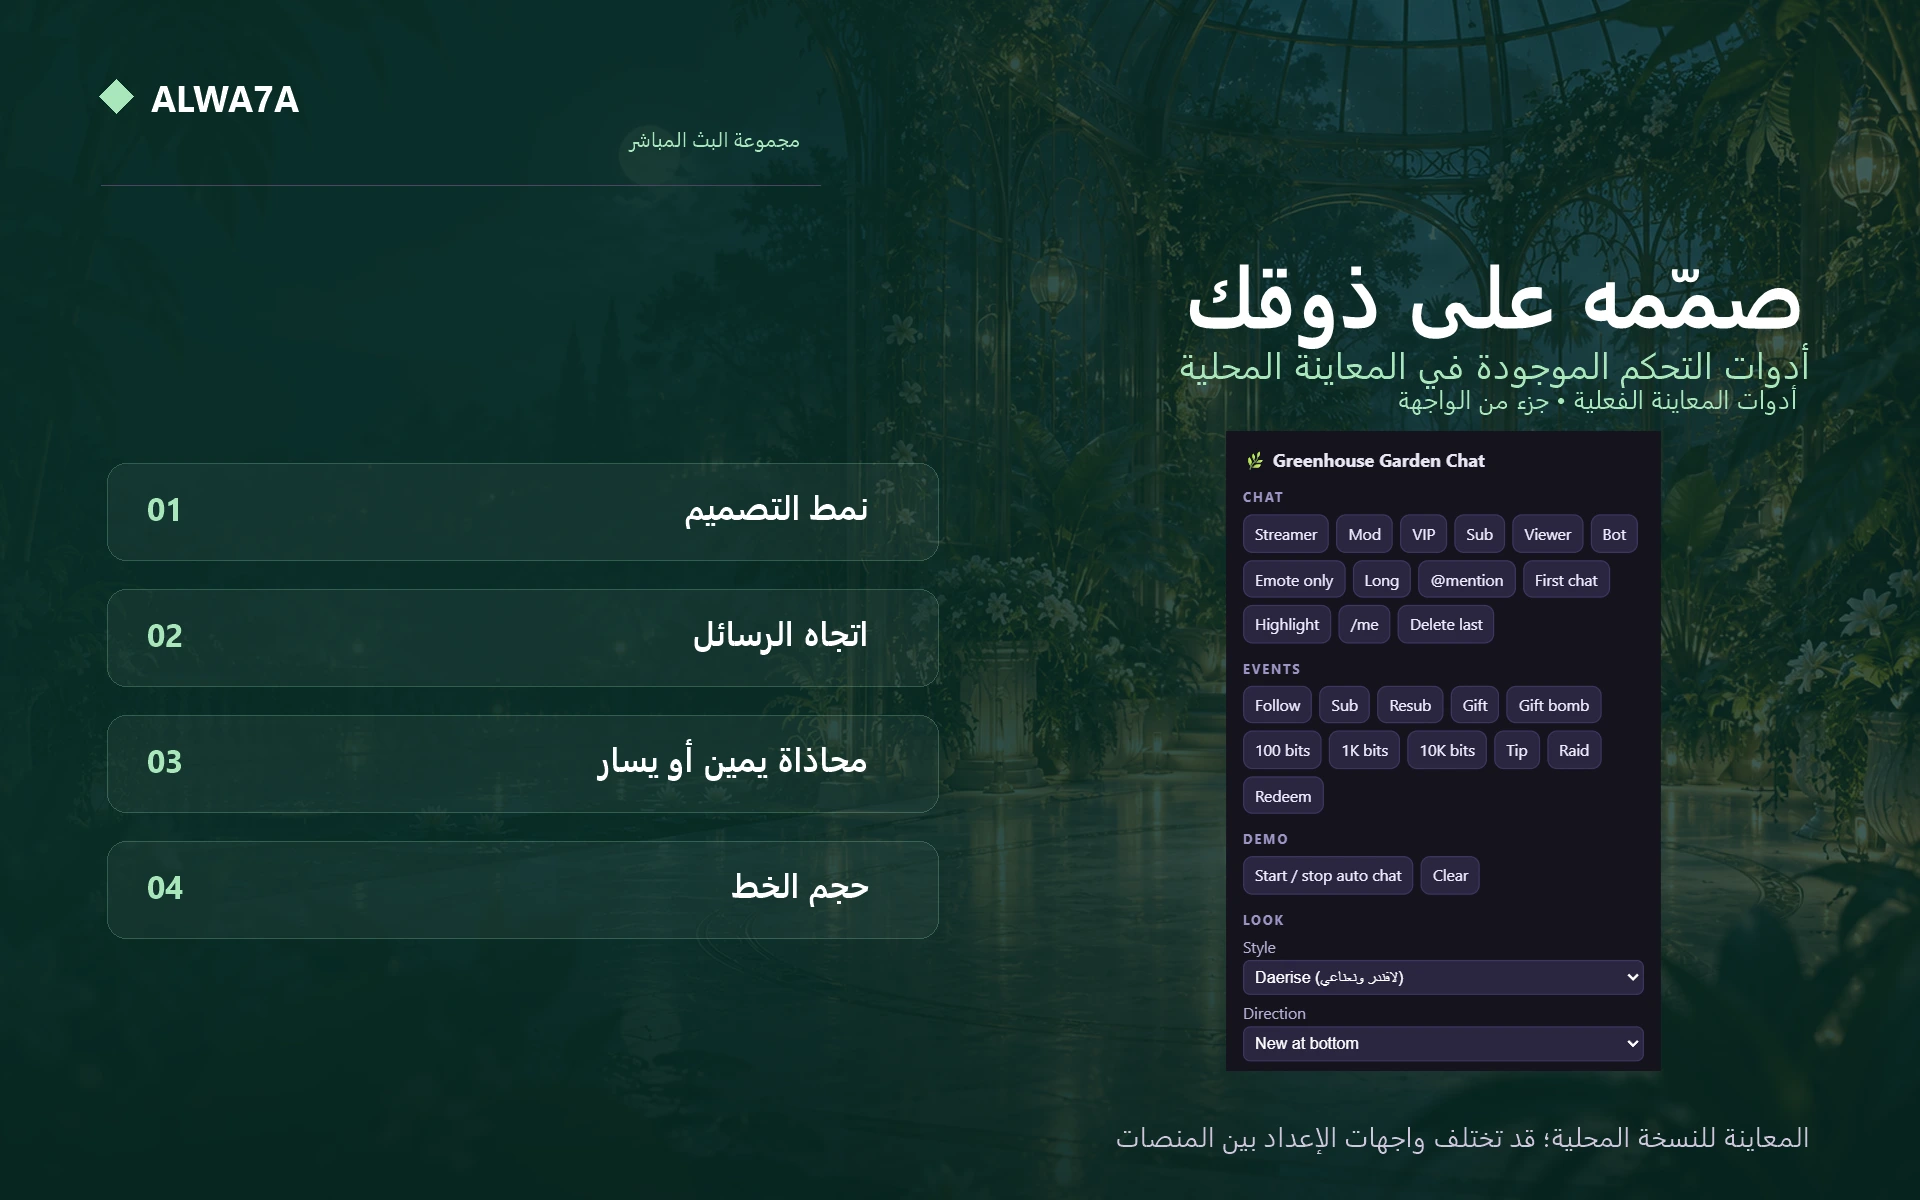This screenshot has width=1920, height=1200.
Task: Click the مجموعة البث المباشر label
Action: tap(714, 140)
